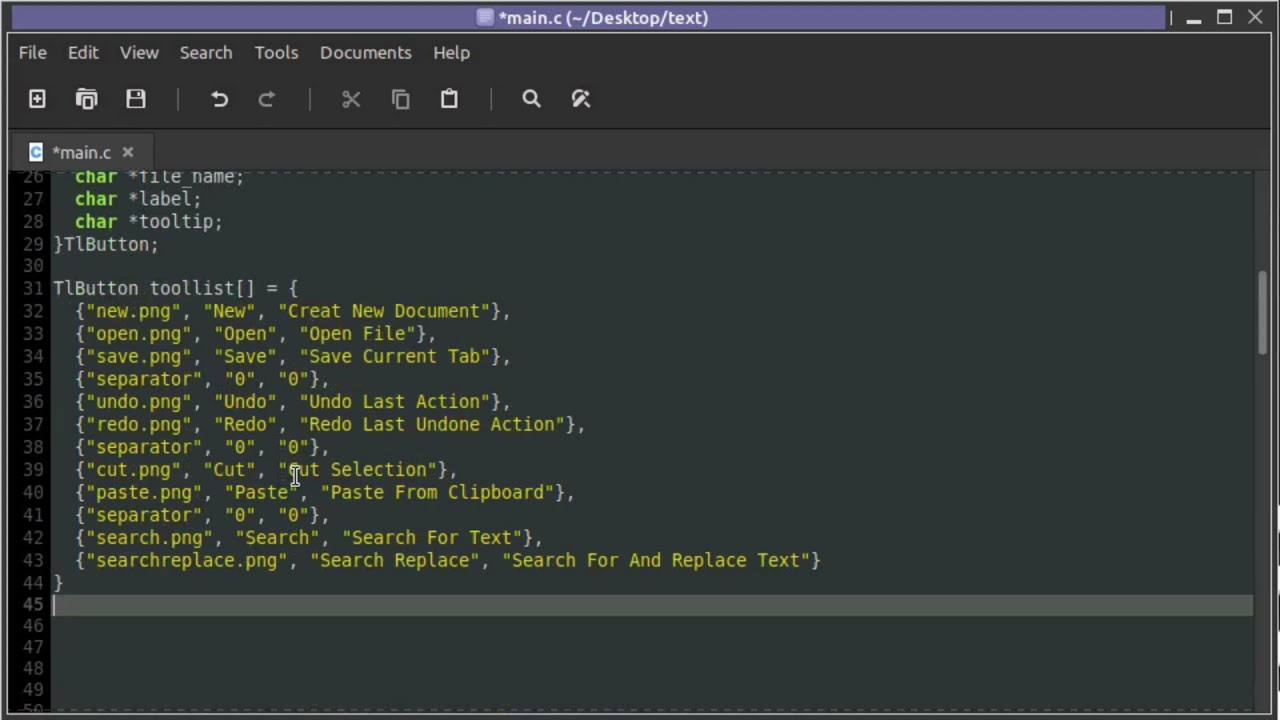This screenshot has width=1280, height=720.
Task: Open the Tools menu
Action: click(x=276, y=52)
